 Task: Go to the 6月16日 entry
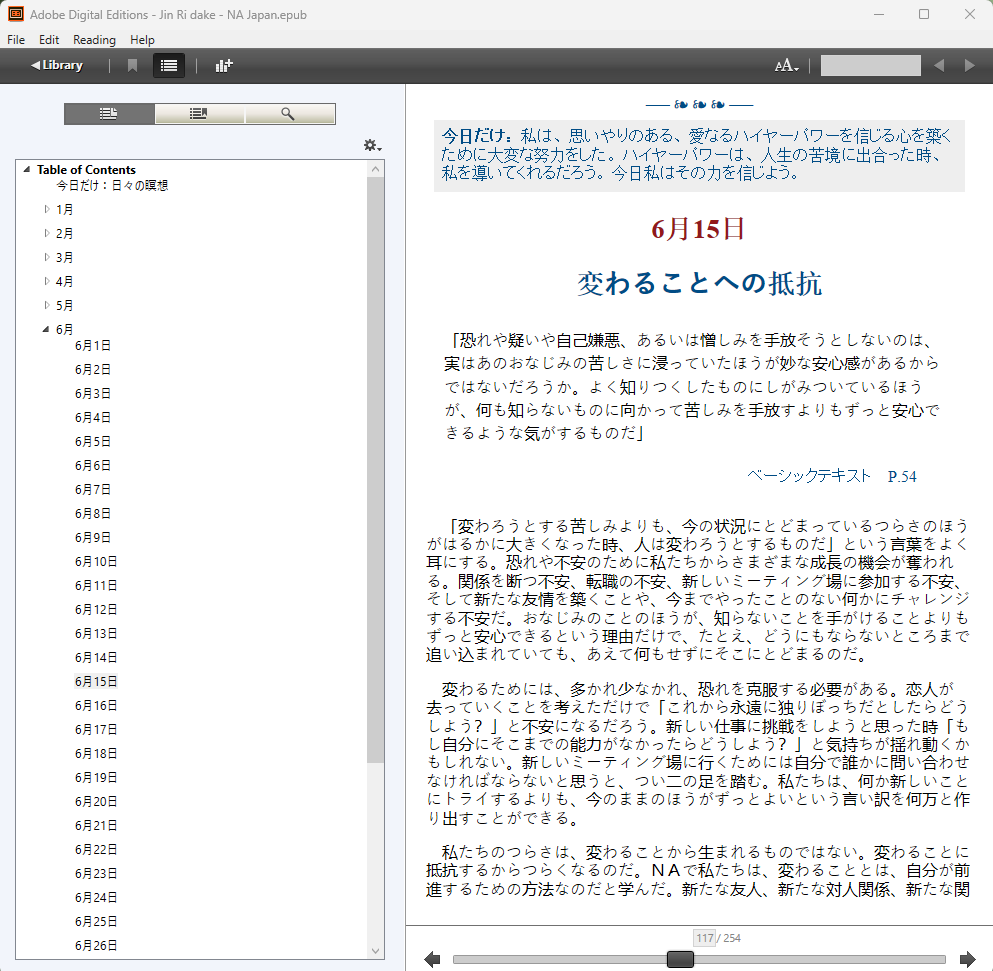coord(96,706)
